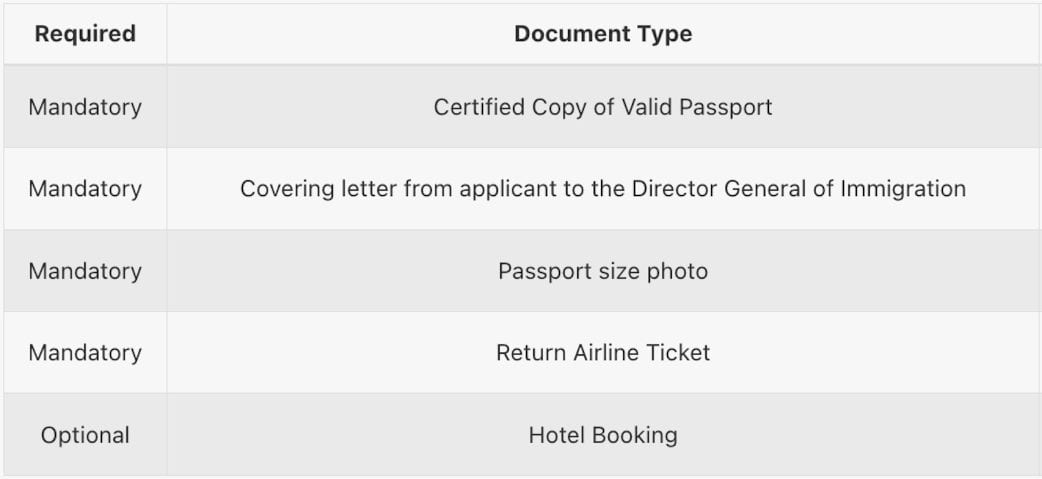This screenshot has width=1042, height=479.
Task: Select the Return Airline Ticket cell
Action: coord(603,353)
